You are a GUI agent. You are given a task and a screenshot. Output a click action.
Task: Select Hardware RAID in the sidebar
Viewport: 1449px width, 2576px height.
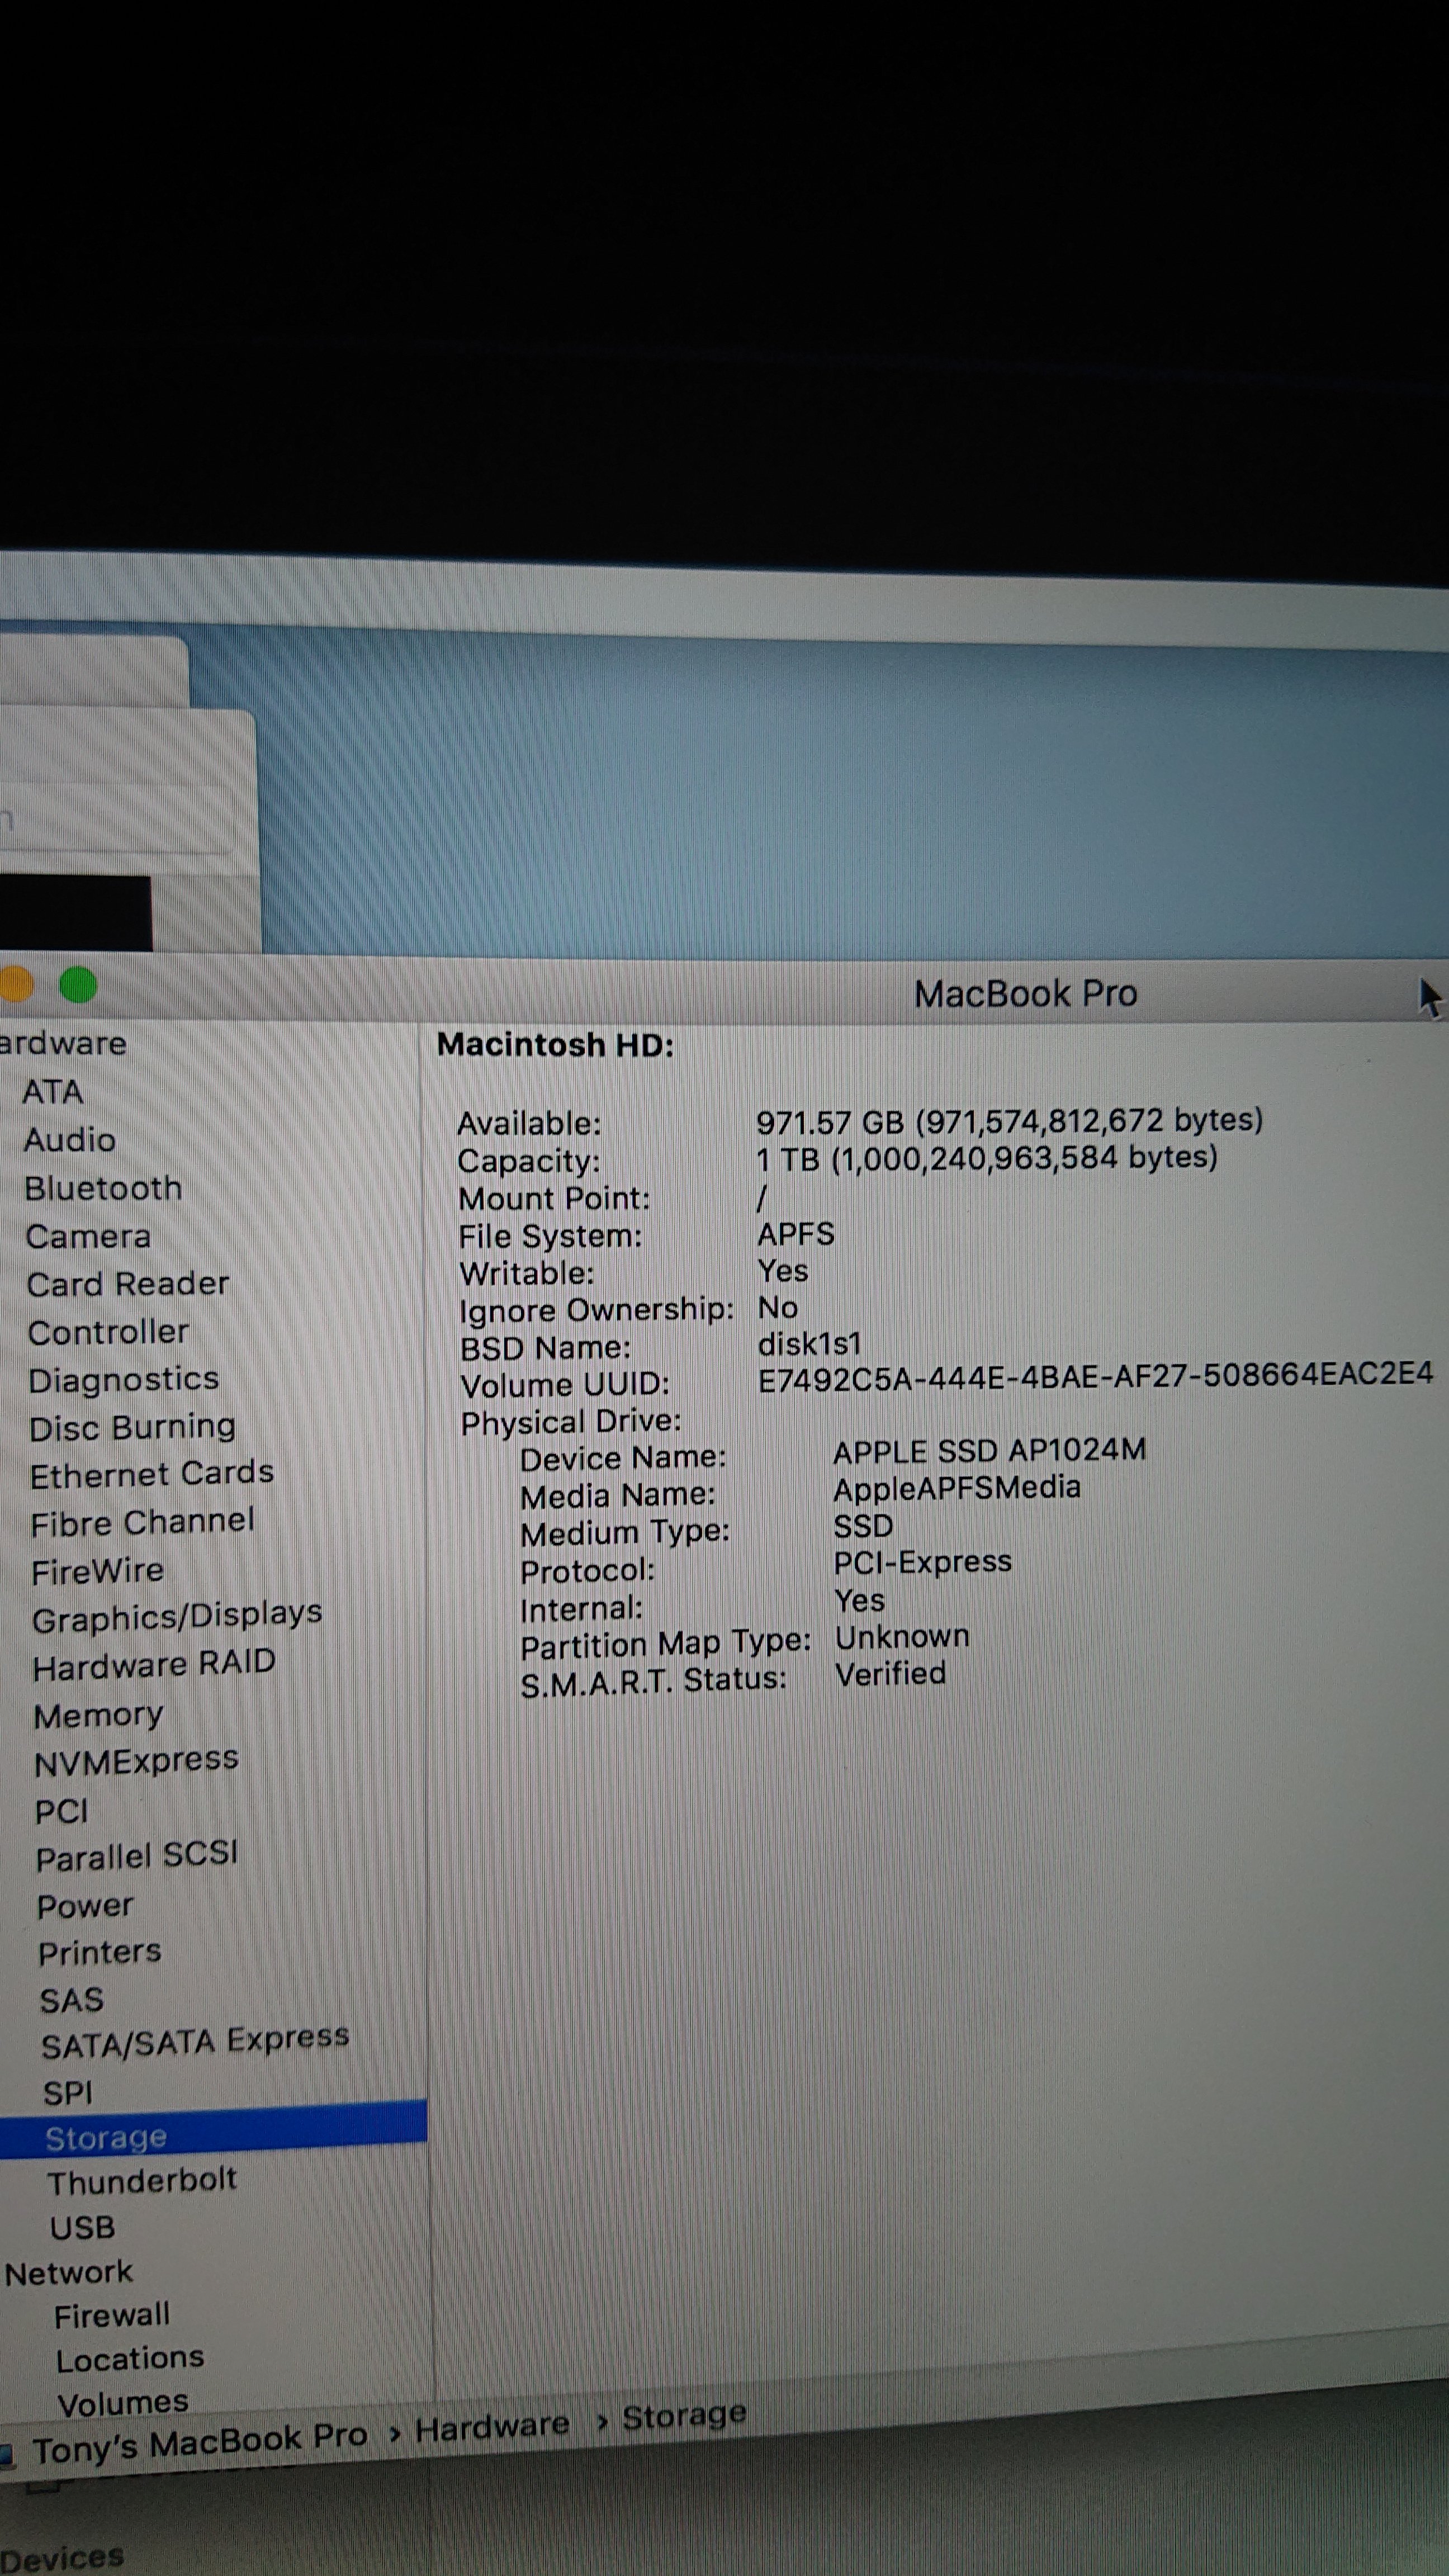(154, 1665)
